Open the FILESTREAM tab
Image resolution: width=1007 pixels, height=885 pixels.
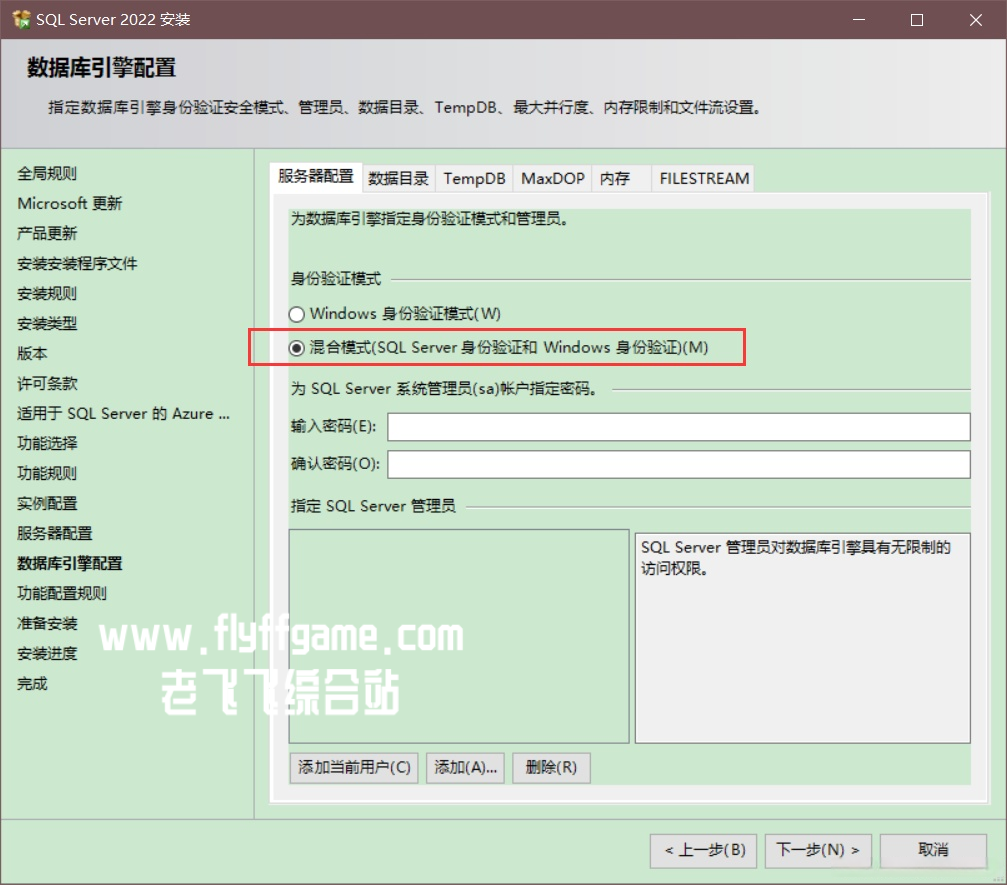click(x=704, y=179)
